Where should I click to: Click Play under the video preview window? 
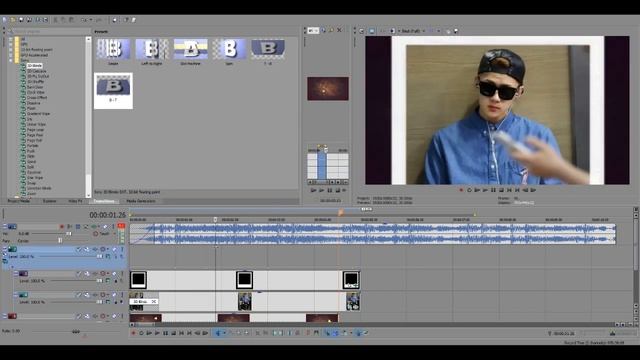click(485, 190)
